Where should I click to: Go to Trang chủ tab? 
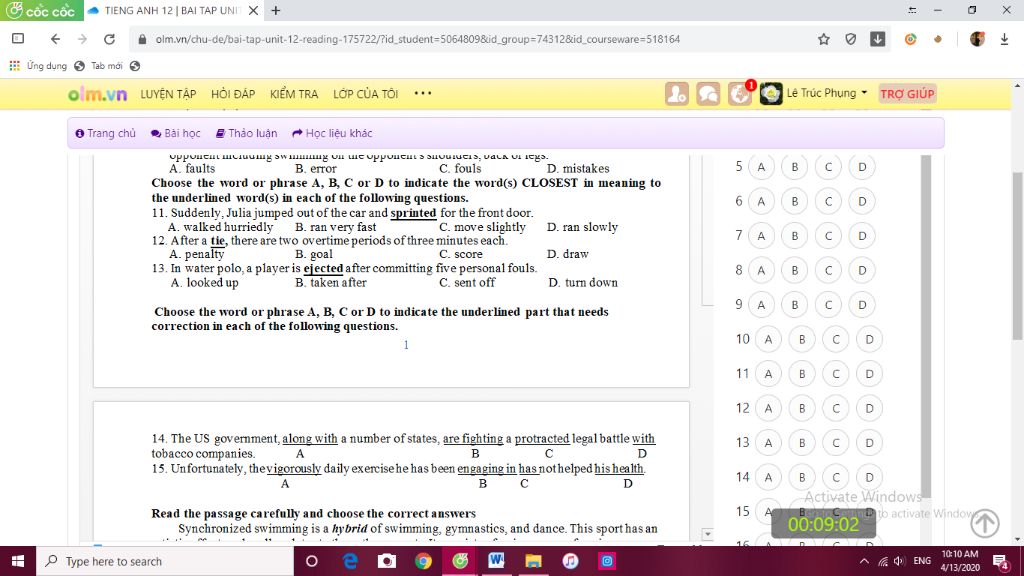coord(105,133)
